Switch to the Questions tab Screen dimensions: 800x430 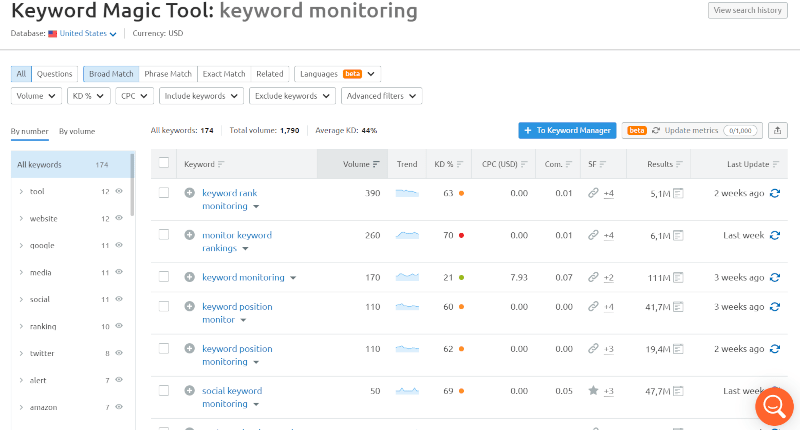[55, 74]
